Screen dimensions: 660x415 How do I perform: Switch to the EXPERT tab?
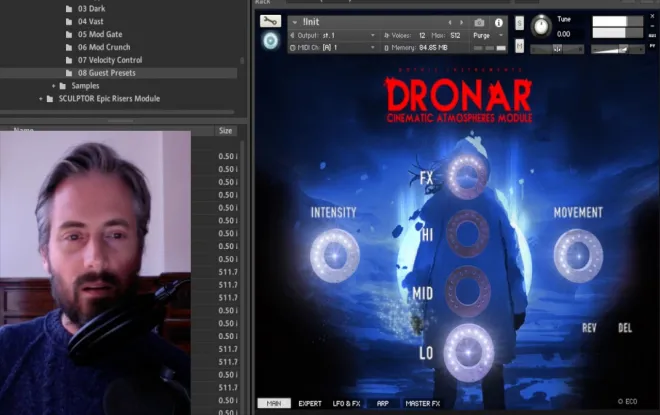[310, 403]
